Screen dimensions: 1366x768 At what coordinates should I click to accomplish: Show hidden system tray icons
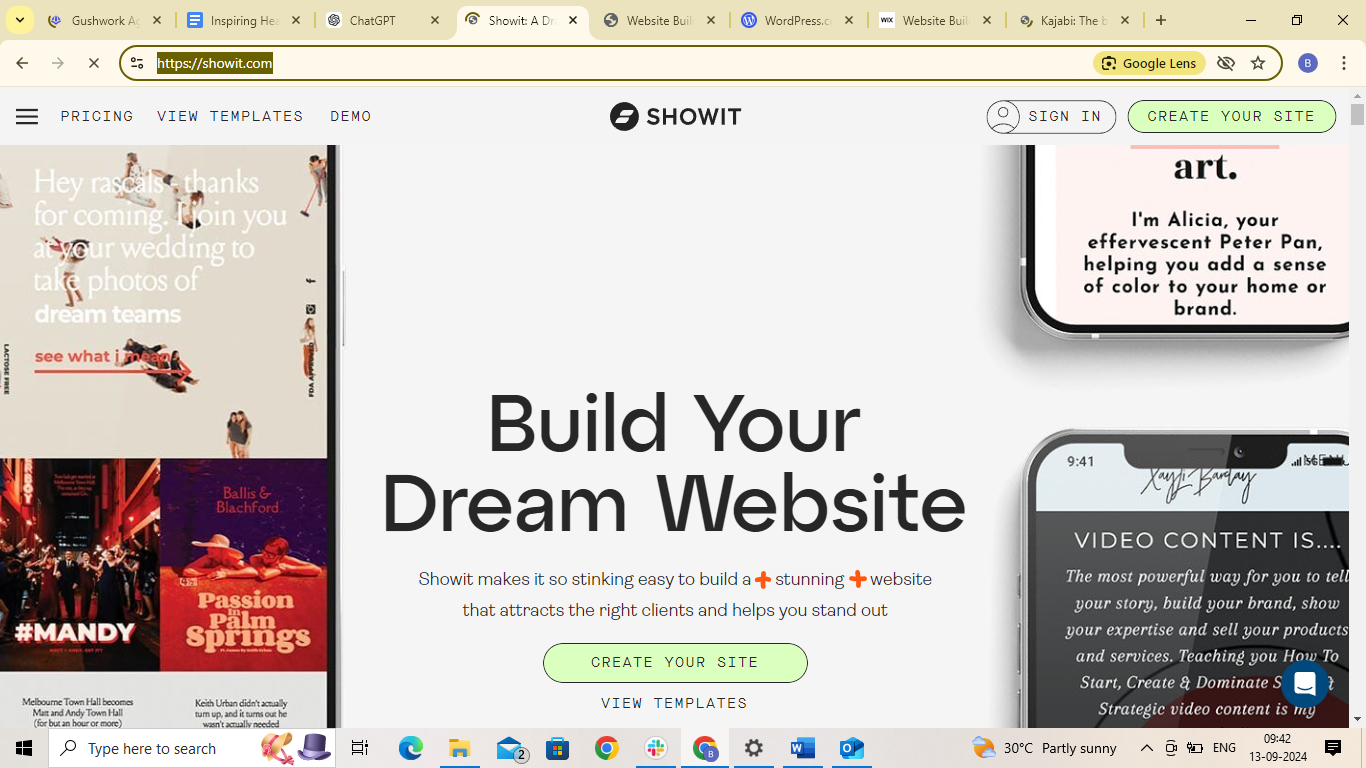[1146, 748]
